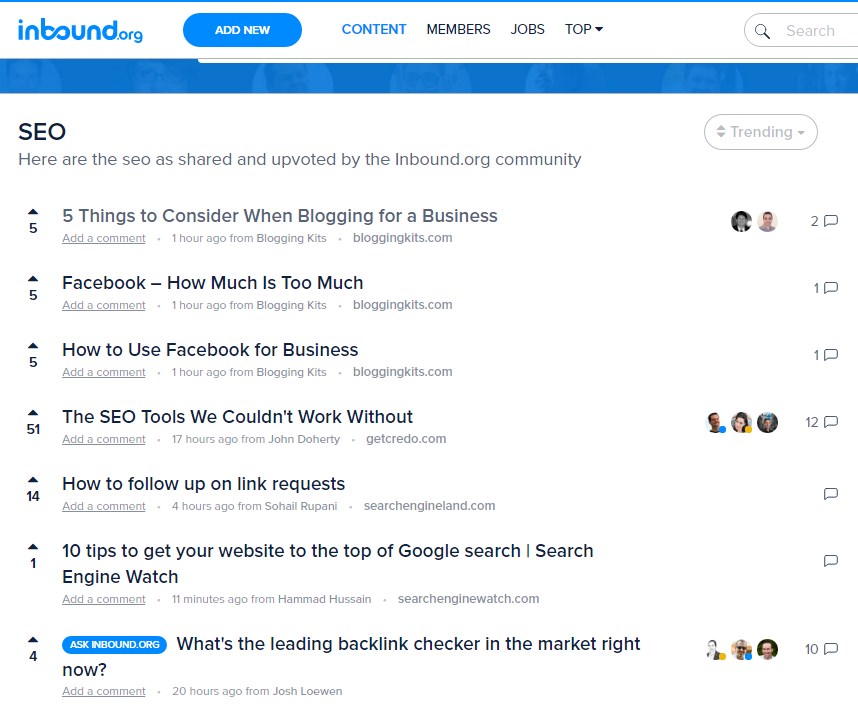The height and width of the screenshot is (720, 858).
Task: Open 'Facebook – How Much Is Too Much' article
Action: click(212, 283)
